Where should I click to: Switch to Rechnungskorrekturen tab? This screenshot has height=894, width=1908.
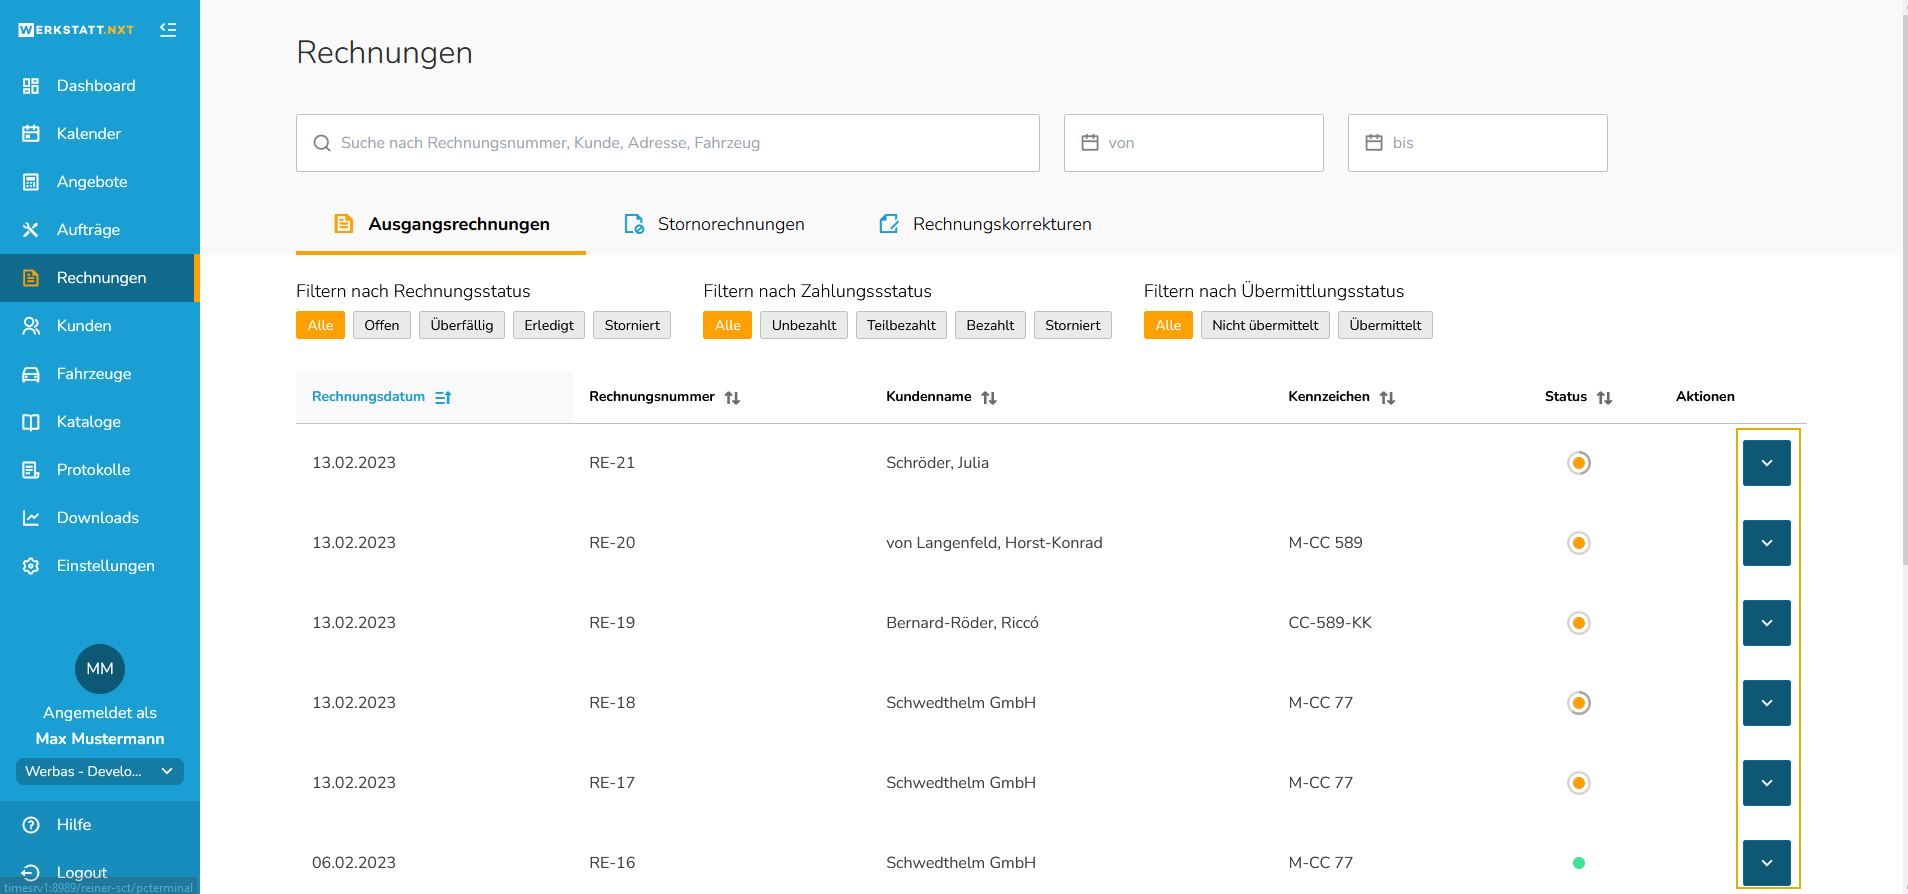(985, 224)
